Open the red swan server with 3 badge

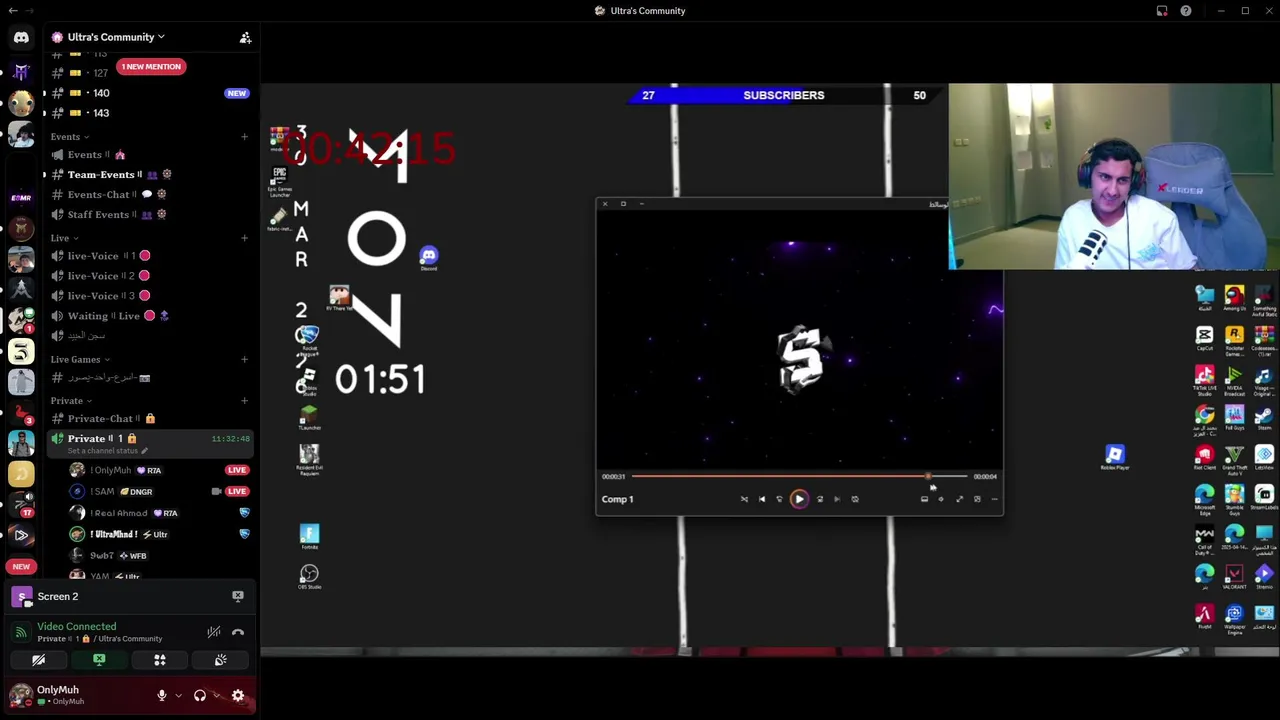click(x=21, y=413)
